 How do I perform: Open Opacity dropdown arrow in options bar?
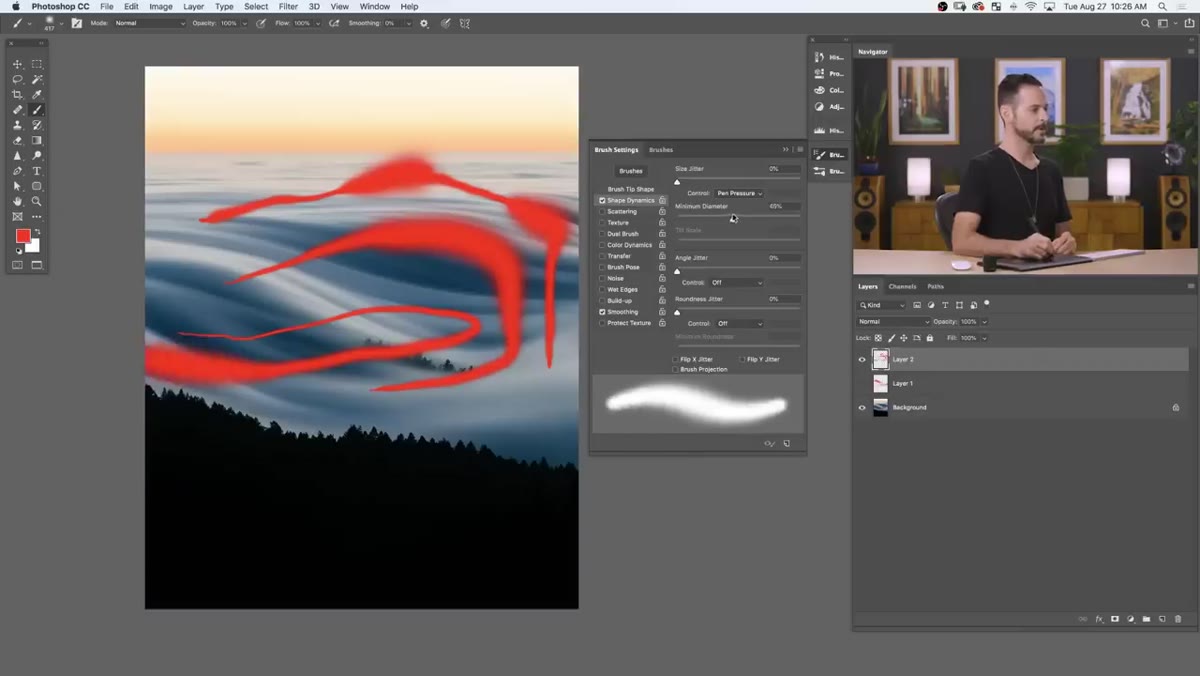click(x=244, y=23)
